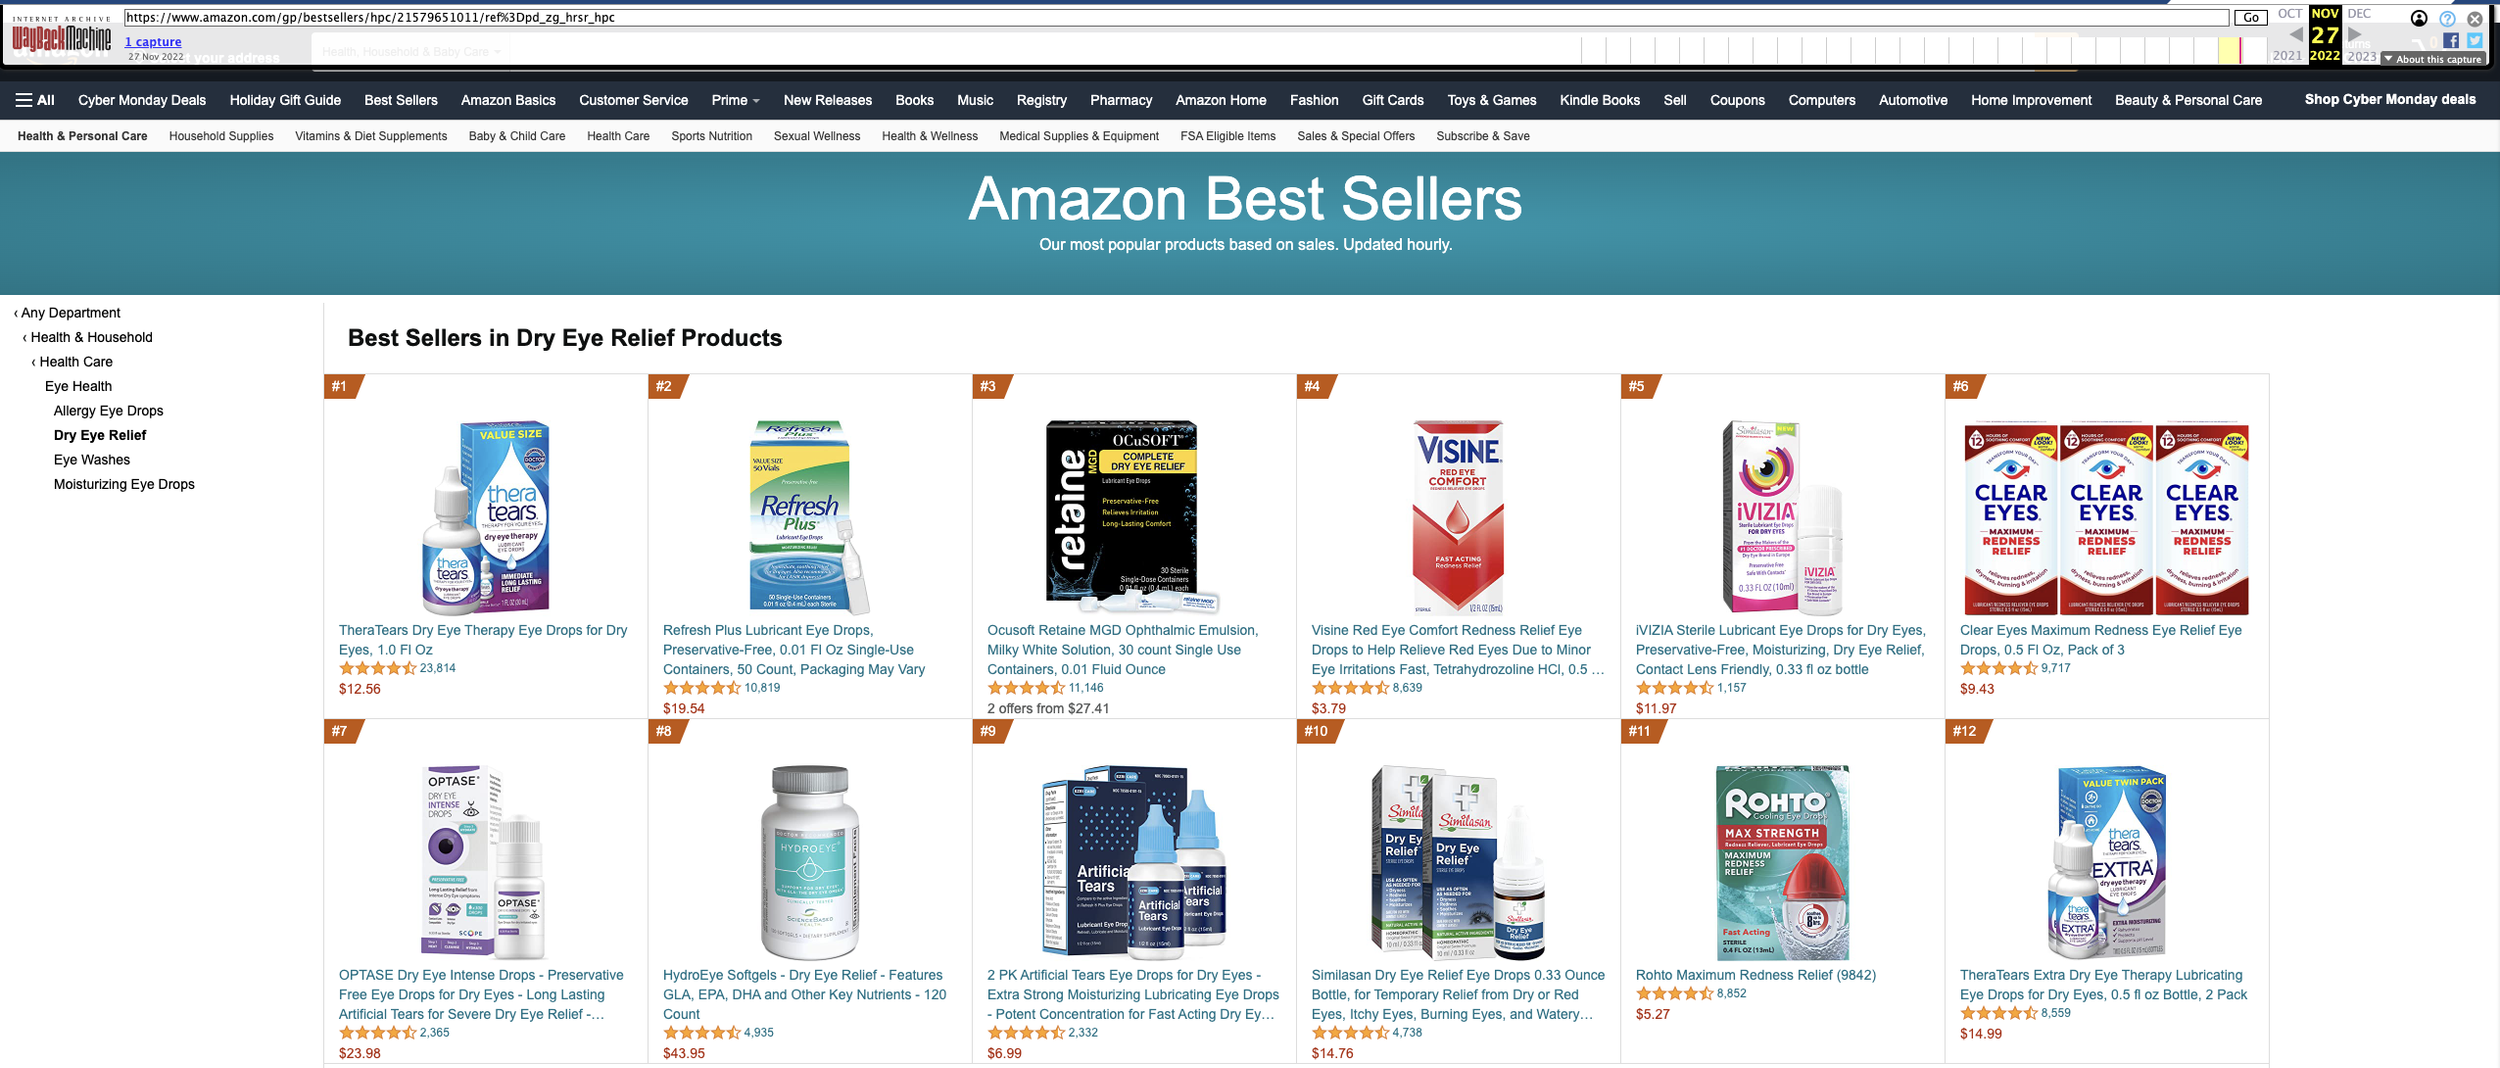Select the 2022 capture timeline marker
Screen dimensions: 2500x1068
(x=2240, y=50)
